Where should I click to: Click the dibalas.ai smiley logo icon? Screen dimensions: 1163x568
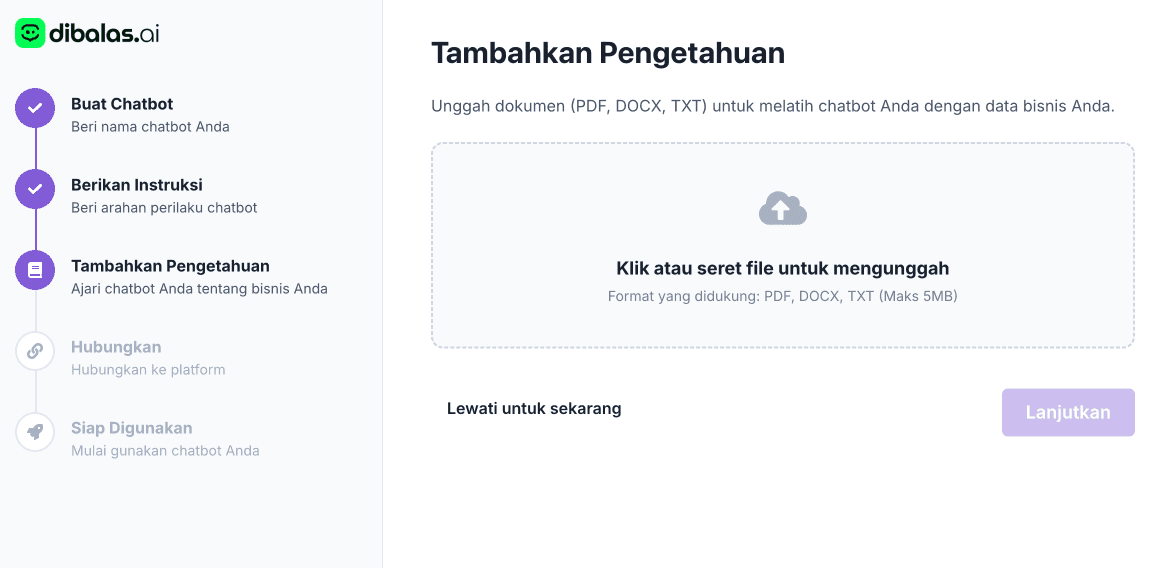coord(30,33)
